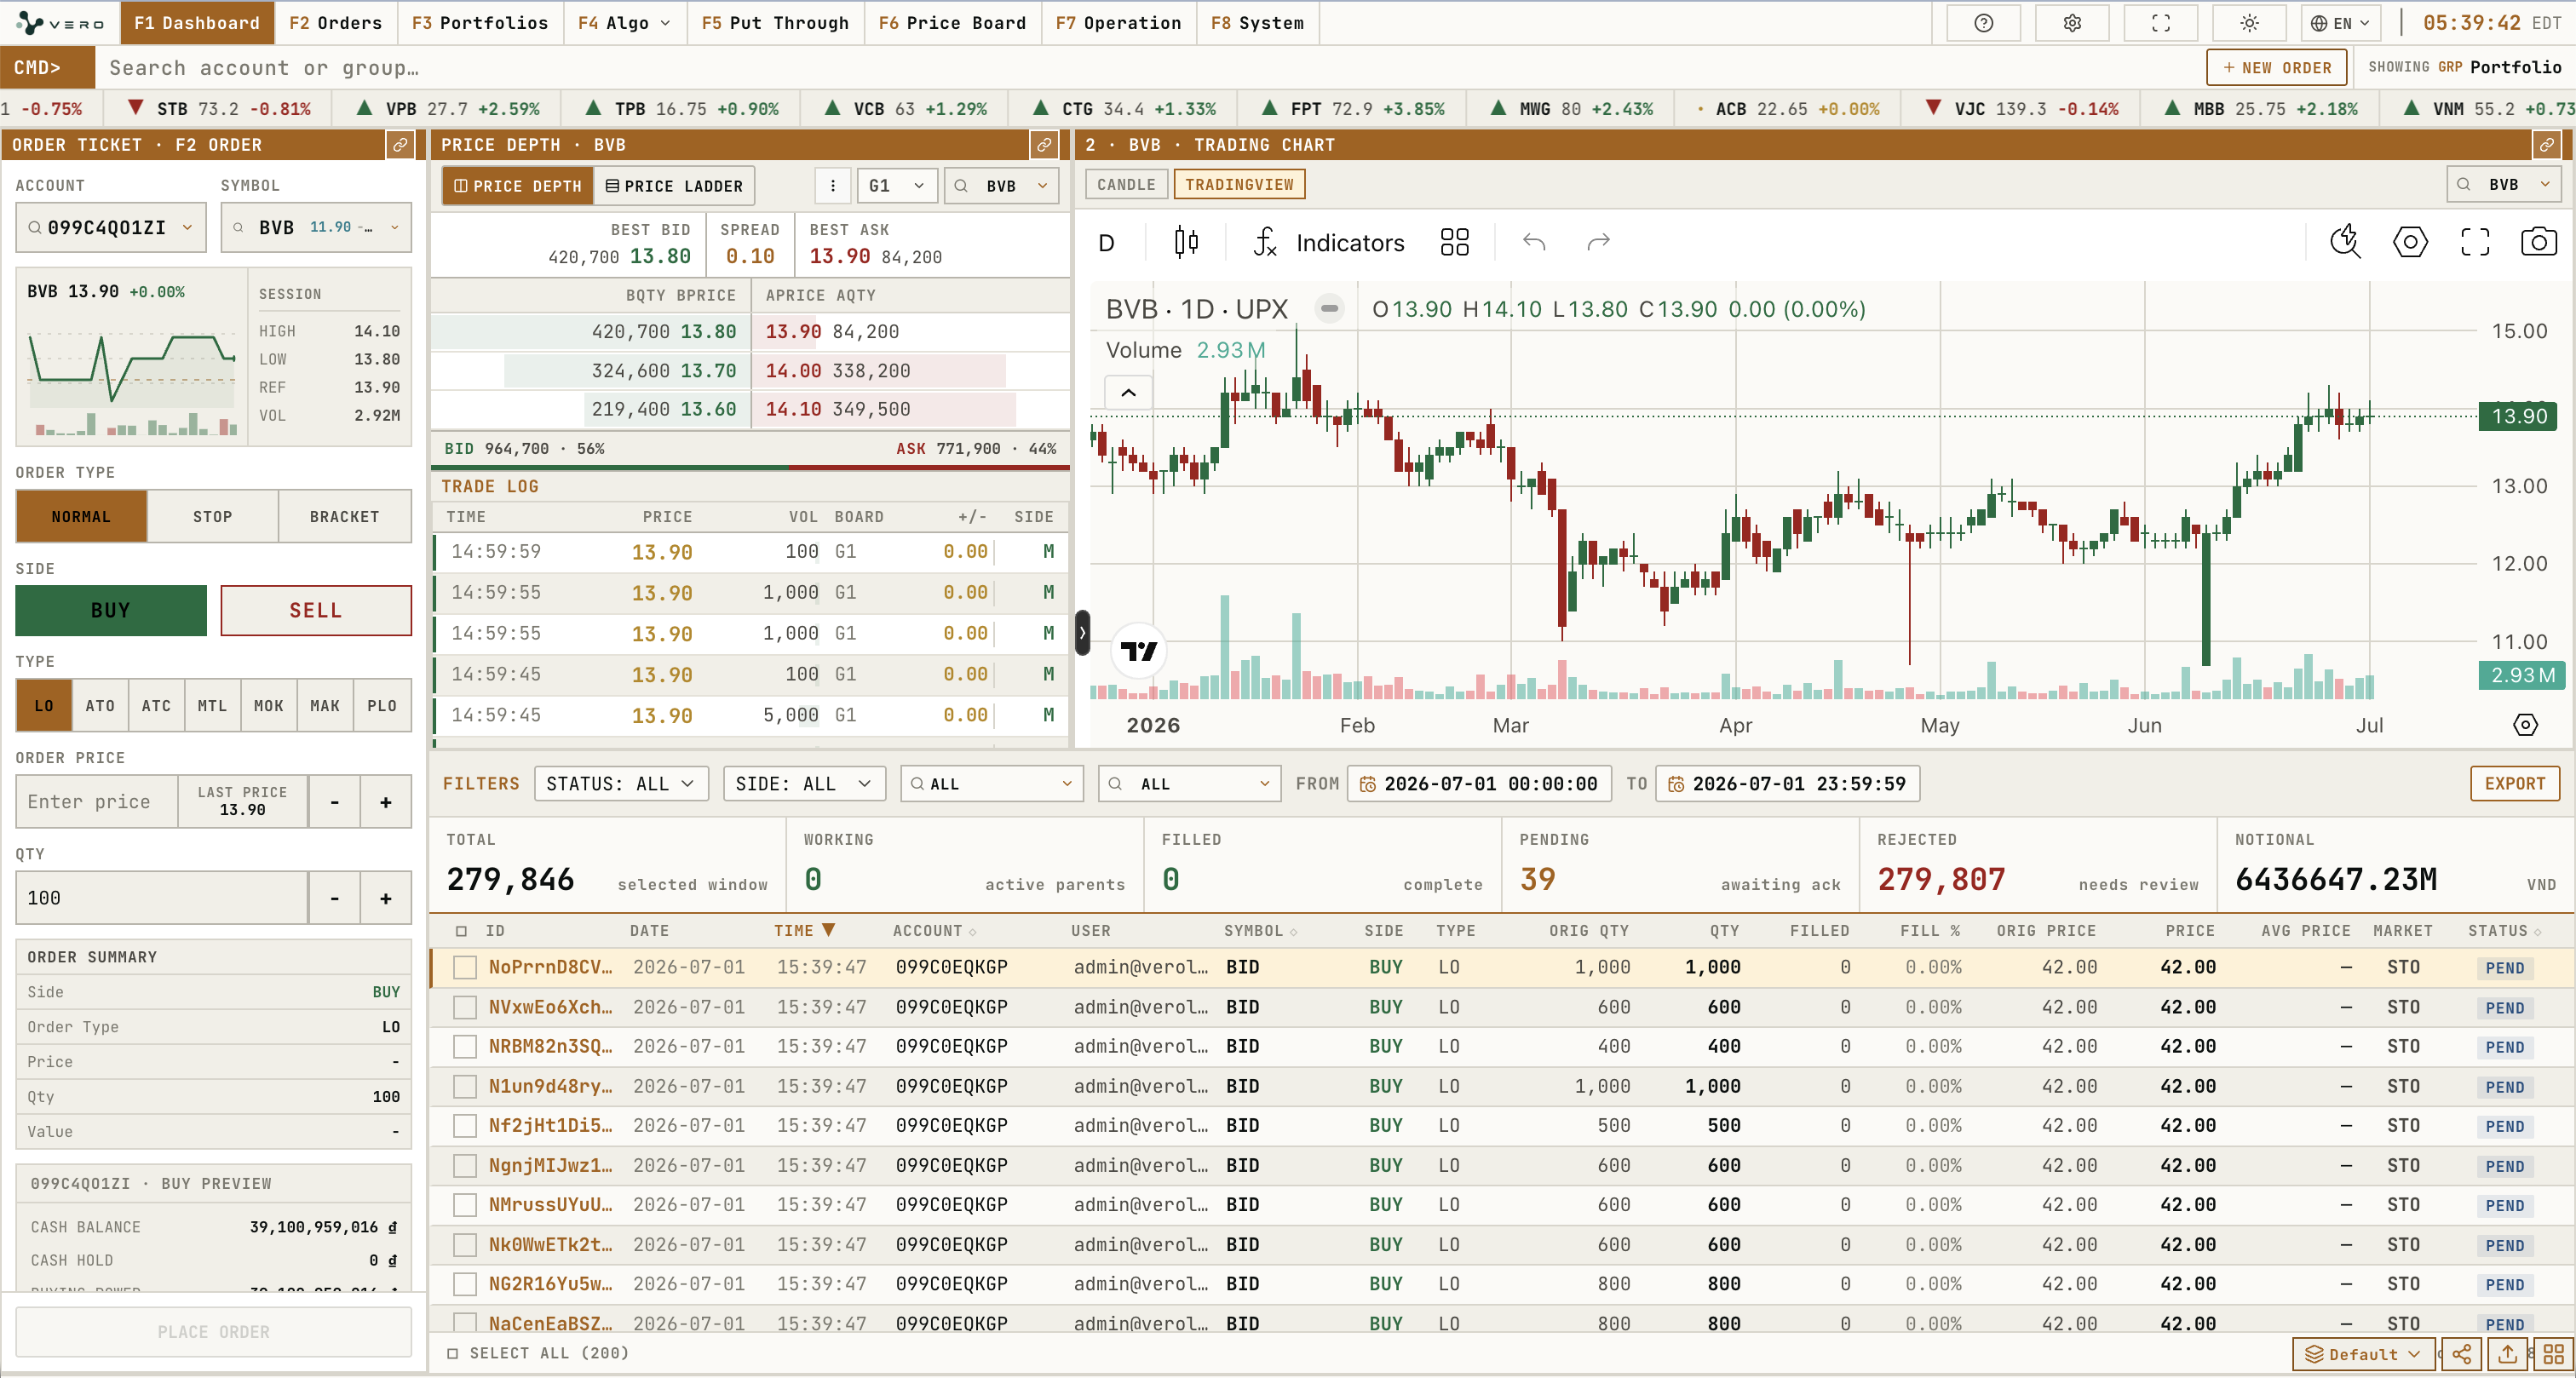Viewport: 2576px width, 1378px height.
Task: Open settings gear in top bar
Action: pos(2072,23)
